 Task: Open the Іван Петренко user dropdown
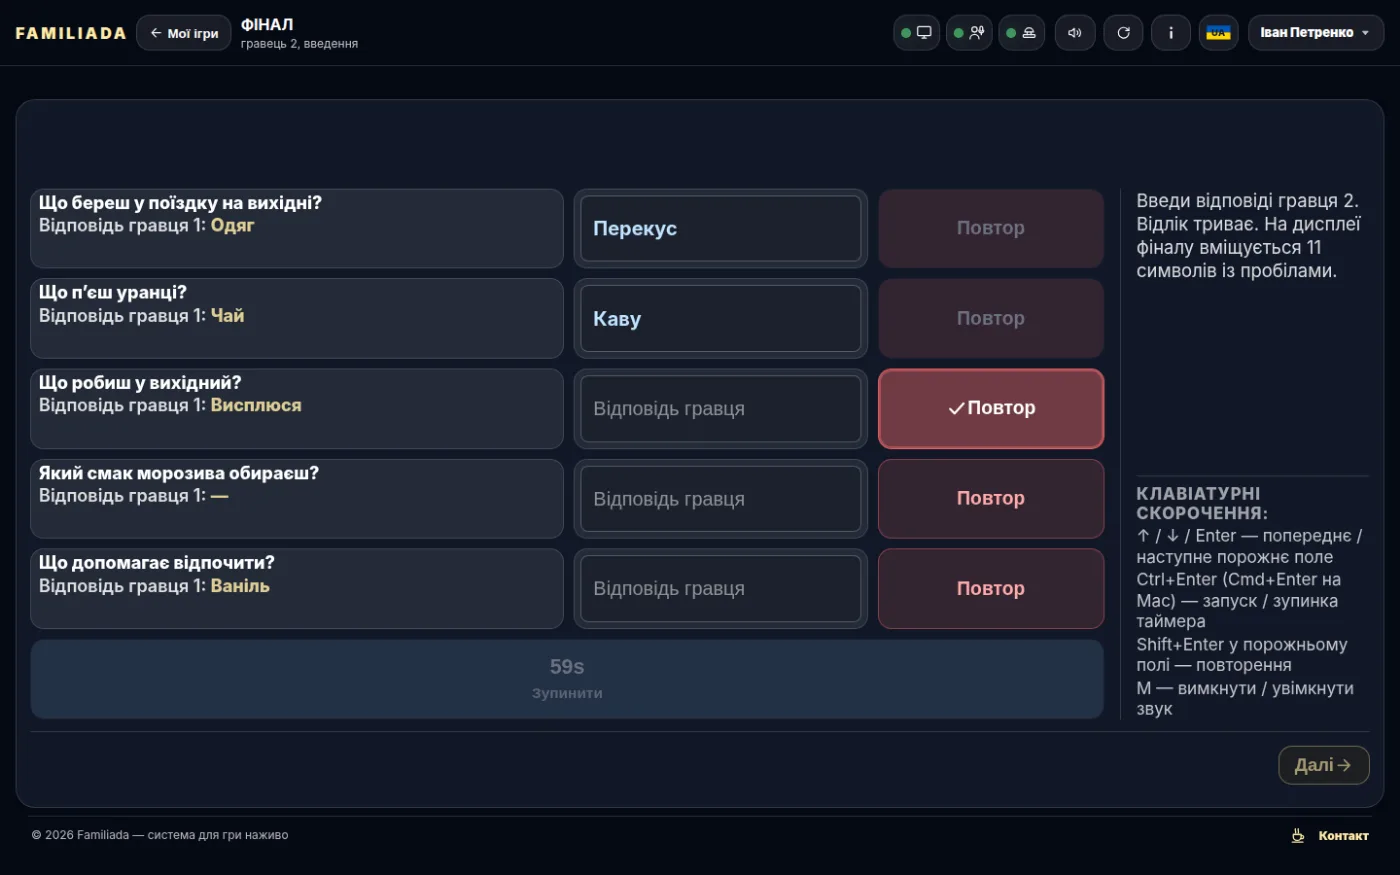(1316, 33)
